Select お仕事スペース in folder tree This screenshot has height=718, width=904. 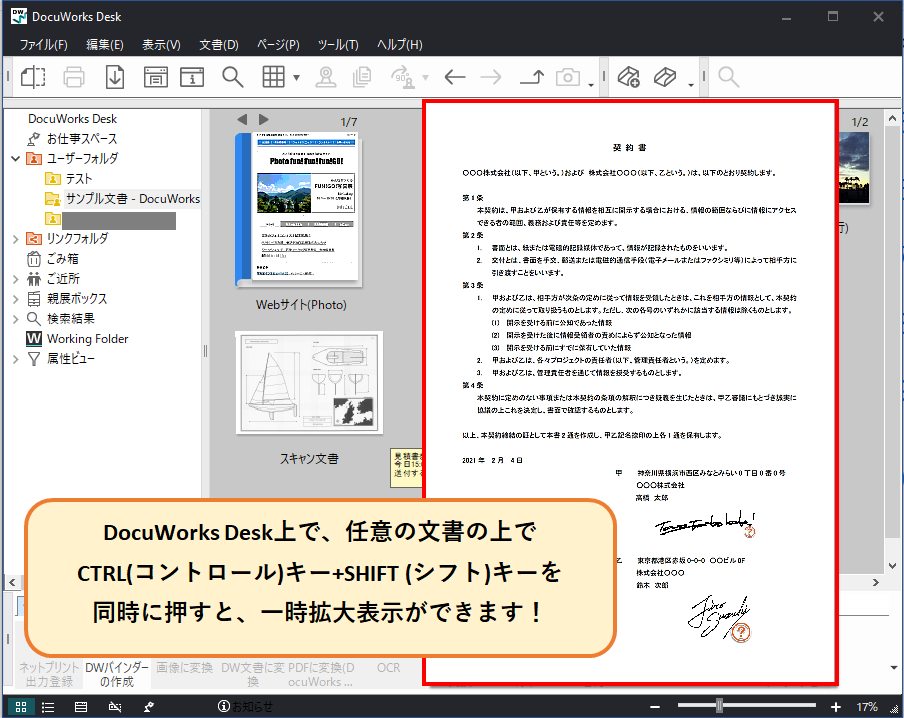(x=82, y=138)
